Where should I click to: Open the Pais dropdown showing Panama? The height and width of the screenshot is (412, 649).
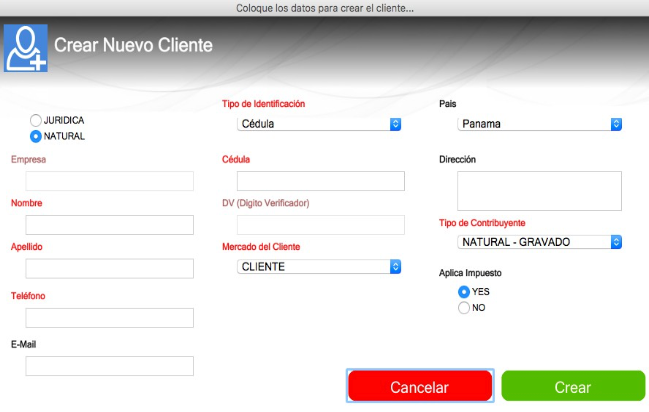coord(540,124)
